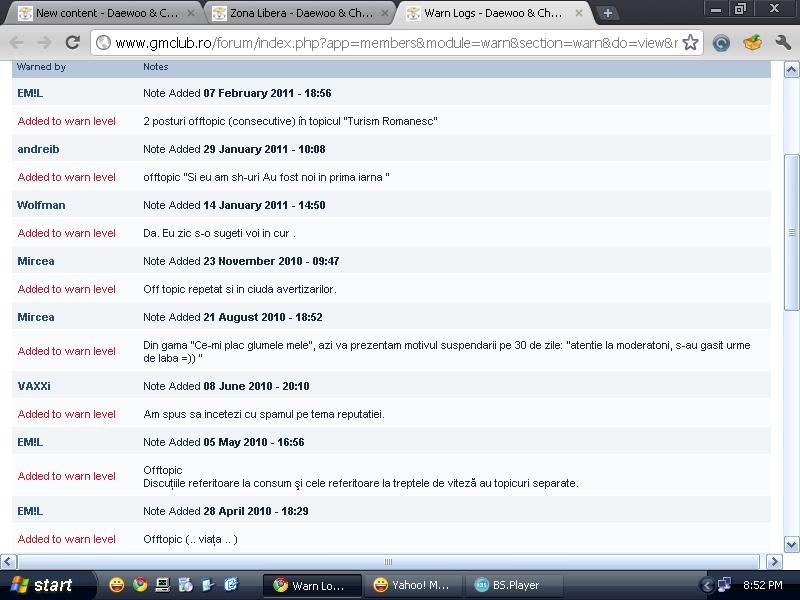Open Wolfman's member profile link
Screen dimensions: 800x600
(x=41, y=205)
